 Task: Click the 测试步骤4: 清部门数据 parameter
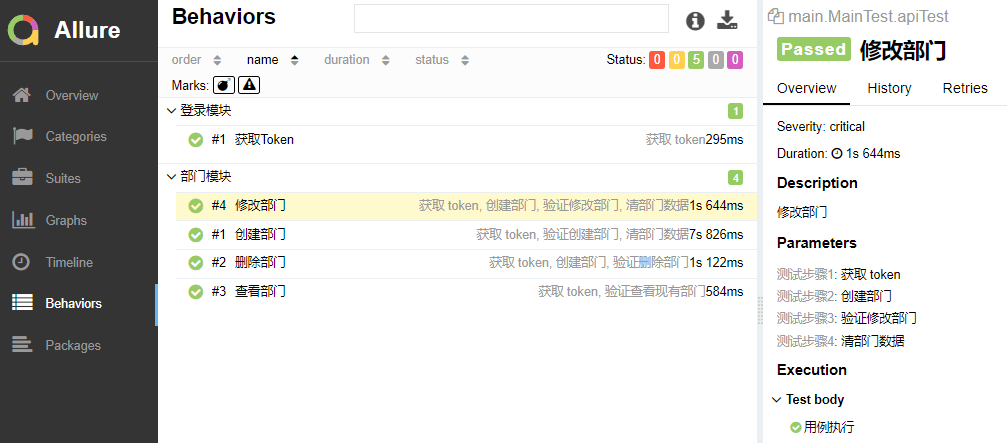841,342
